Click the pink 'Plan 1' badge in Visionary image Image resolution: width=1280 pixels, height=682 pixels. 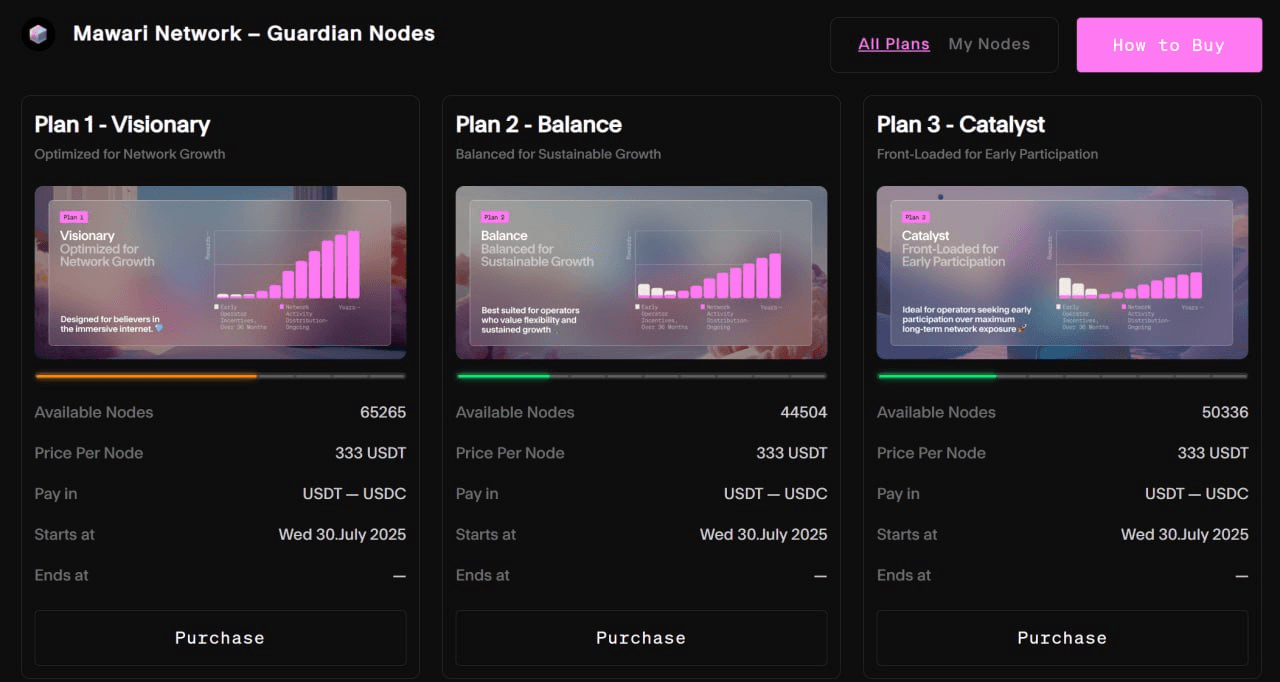(74, 217)
